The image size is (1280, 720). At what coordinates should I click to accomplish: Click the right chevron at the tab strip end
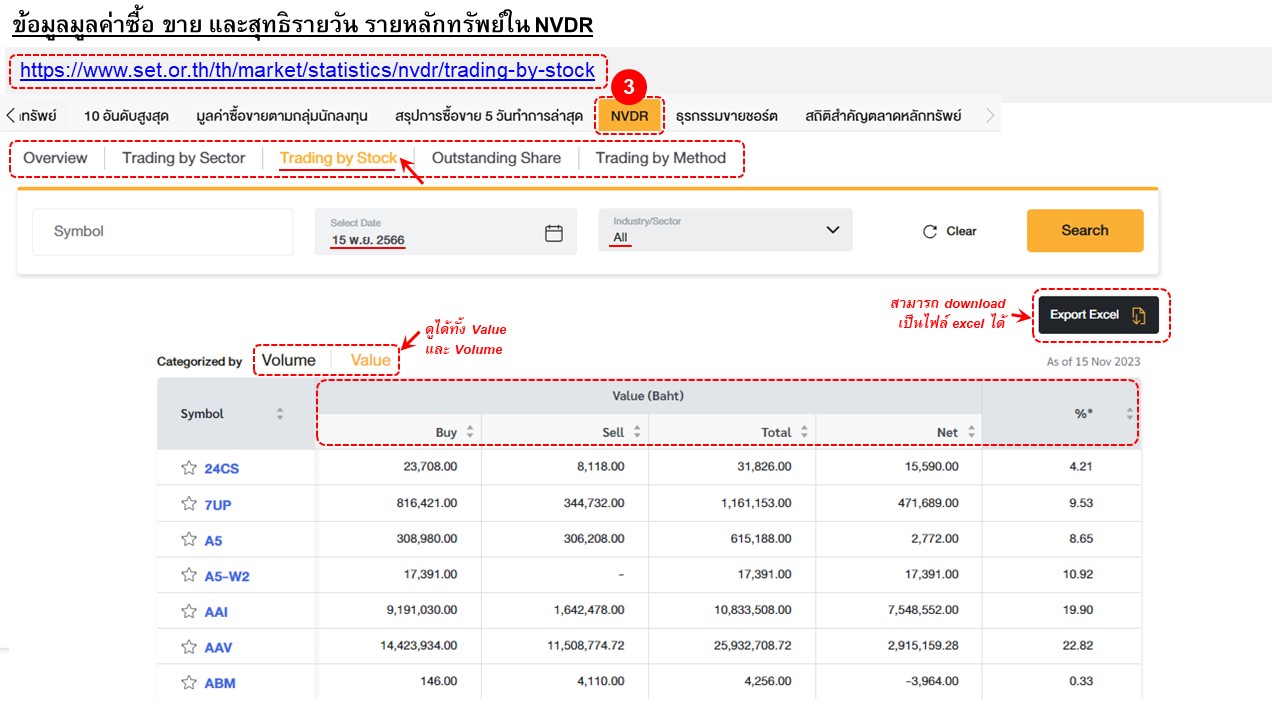point(989,114)
